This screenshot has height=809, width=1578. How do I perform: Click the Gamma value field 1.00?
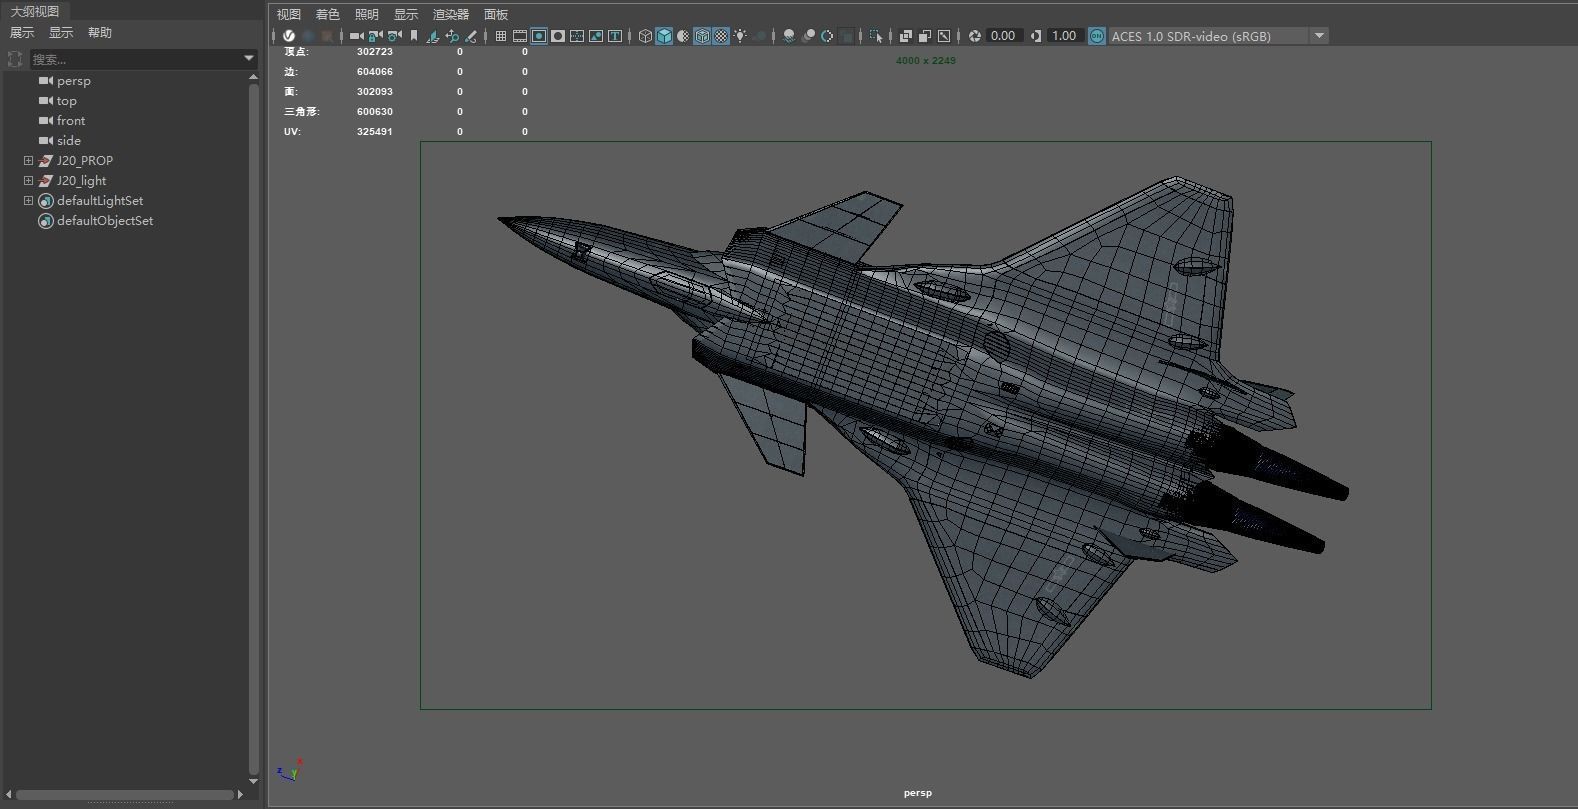[x=1065, y=36]
